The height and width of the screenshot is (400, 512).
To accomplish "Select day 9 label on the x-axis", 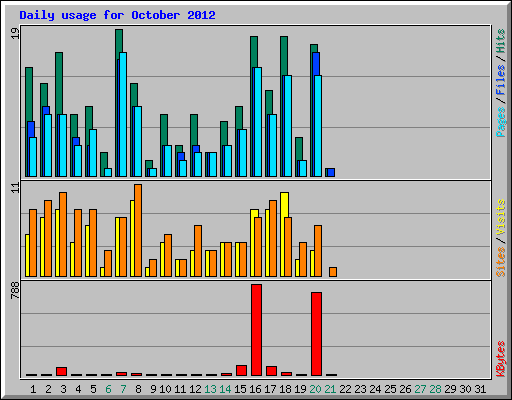I will click(153, 389).
